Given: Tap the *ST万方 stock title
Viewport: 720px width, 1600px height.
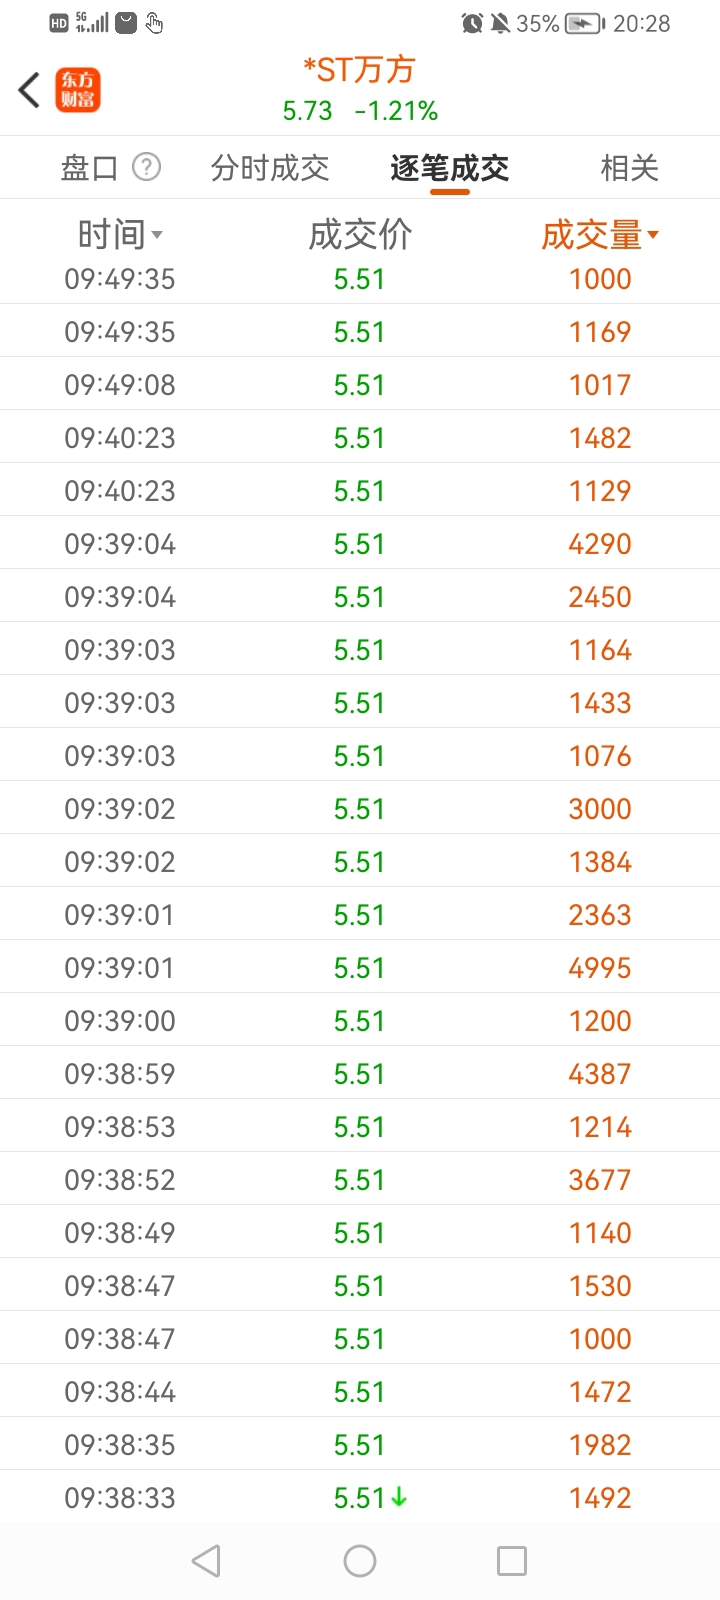Looking at the screenshot, I should 360,70.
